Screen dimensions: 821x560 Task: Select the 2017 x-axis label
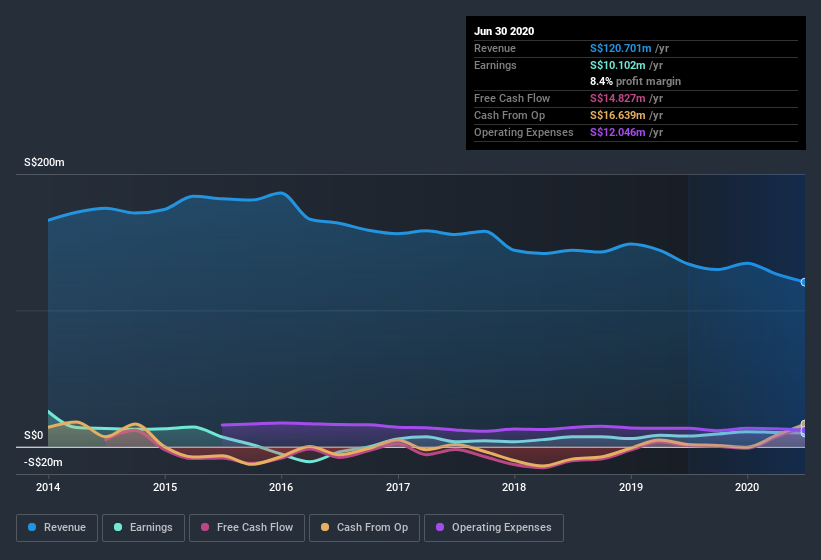tap(398, 487)
